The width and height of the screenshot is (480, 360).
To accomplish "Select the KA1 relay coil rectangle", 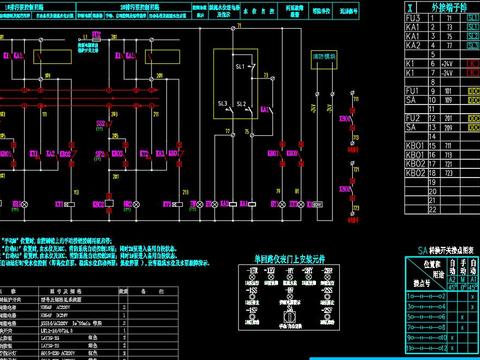I will [252, 204].
